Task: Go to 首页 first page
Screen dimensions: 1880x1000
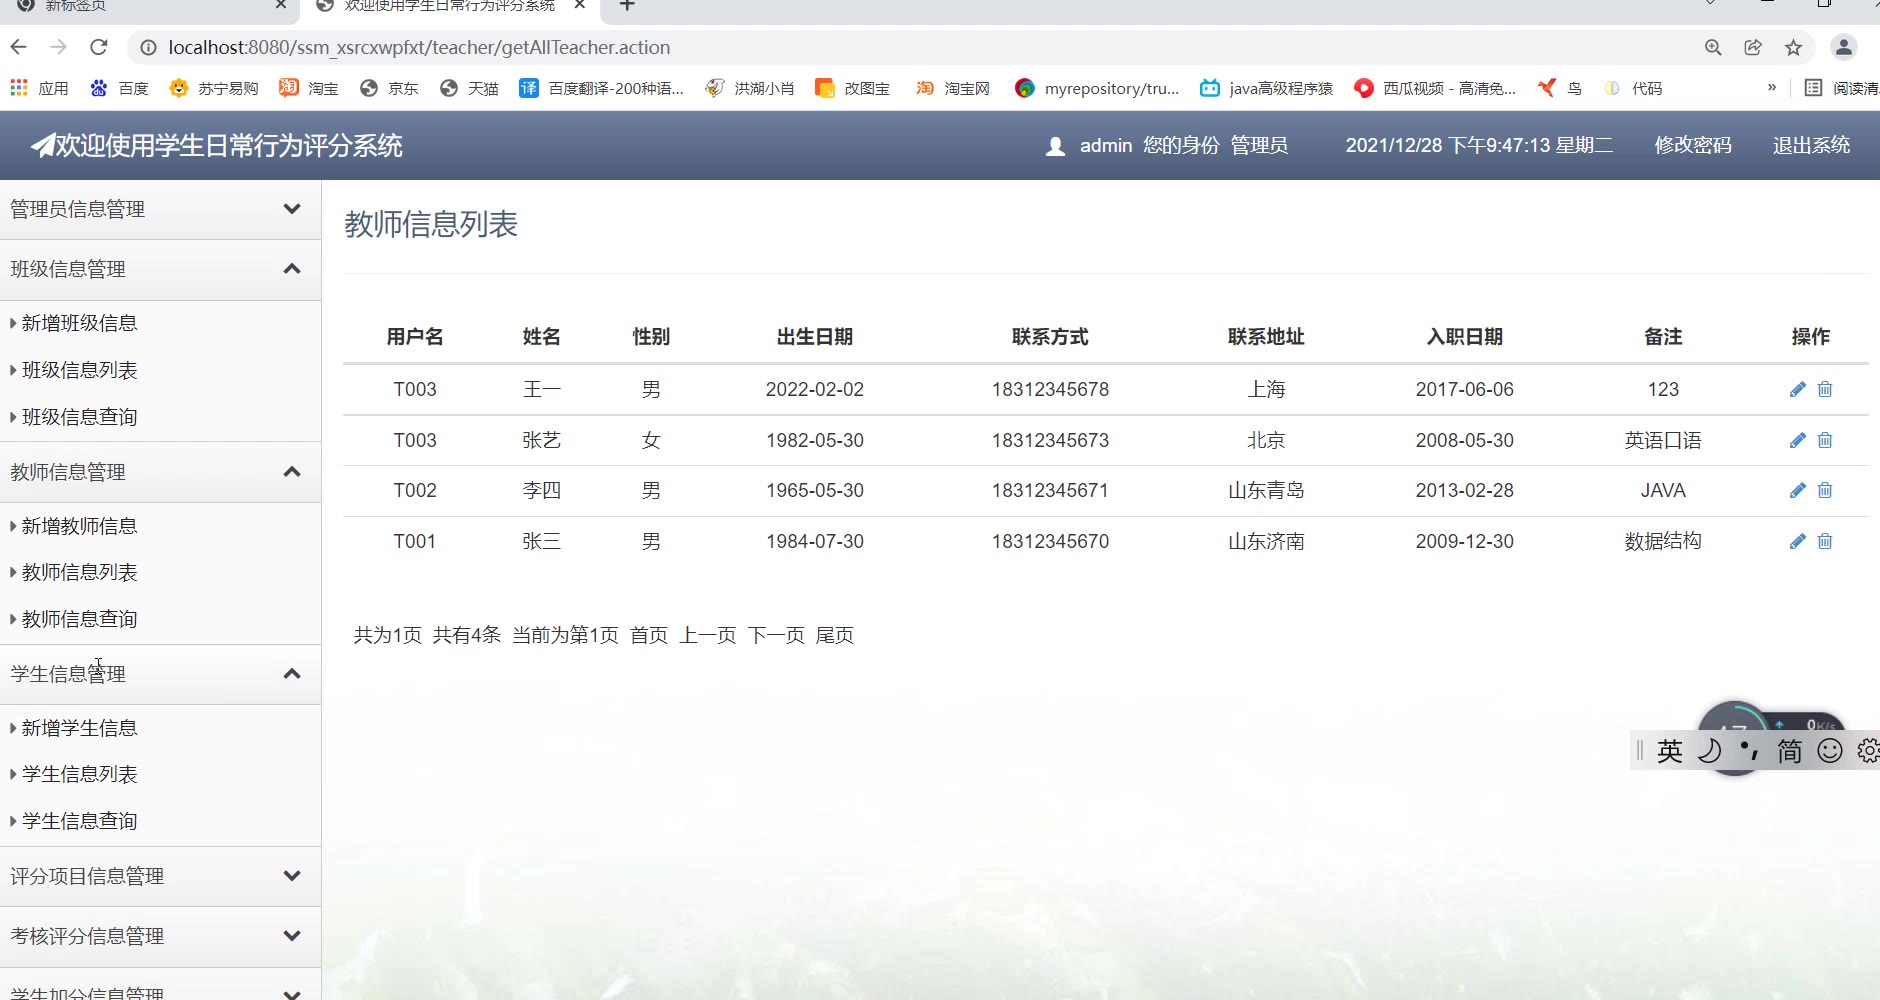Action: [649, 635]
